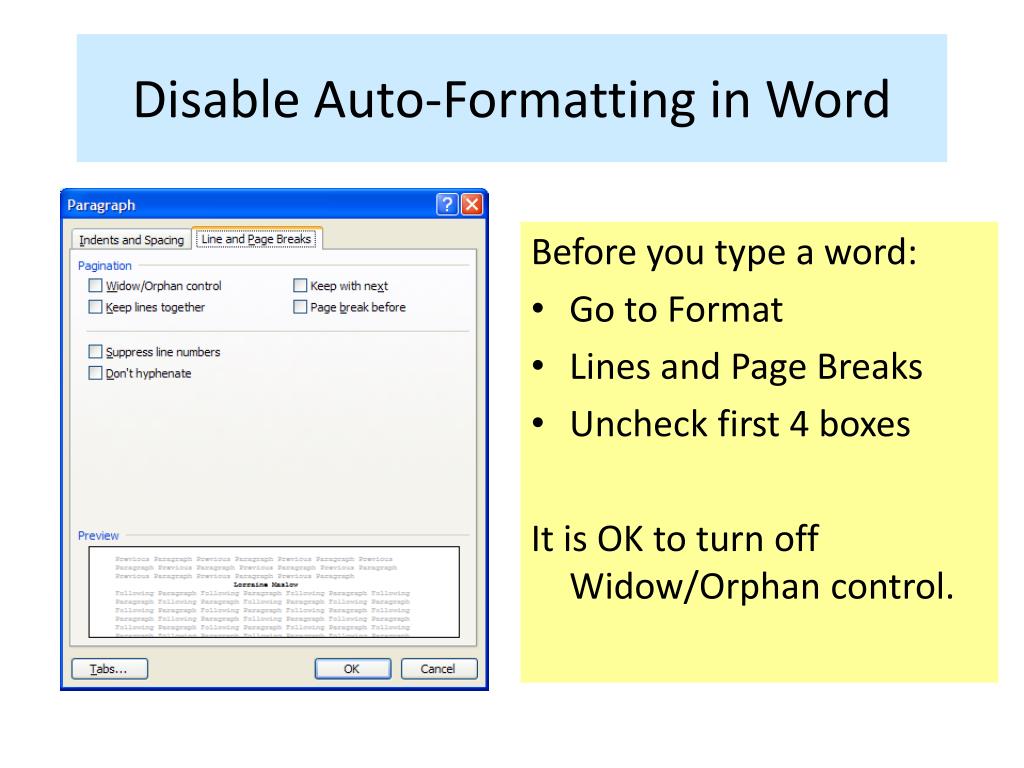The image size is (1024, 768).
Task: Click slide title Disable Auto-Formatting in Word
Action: [x=511, y=99]
